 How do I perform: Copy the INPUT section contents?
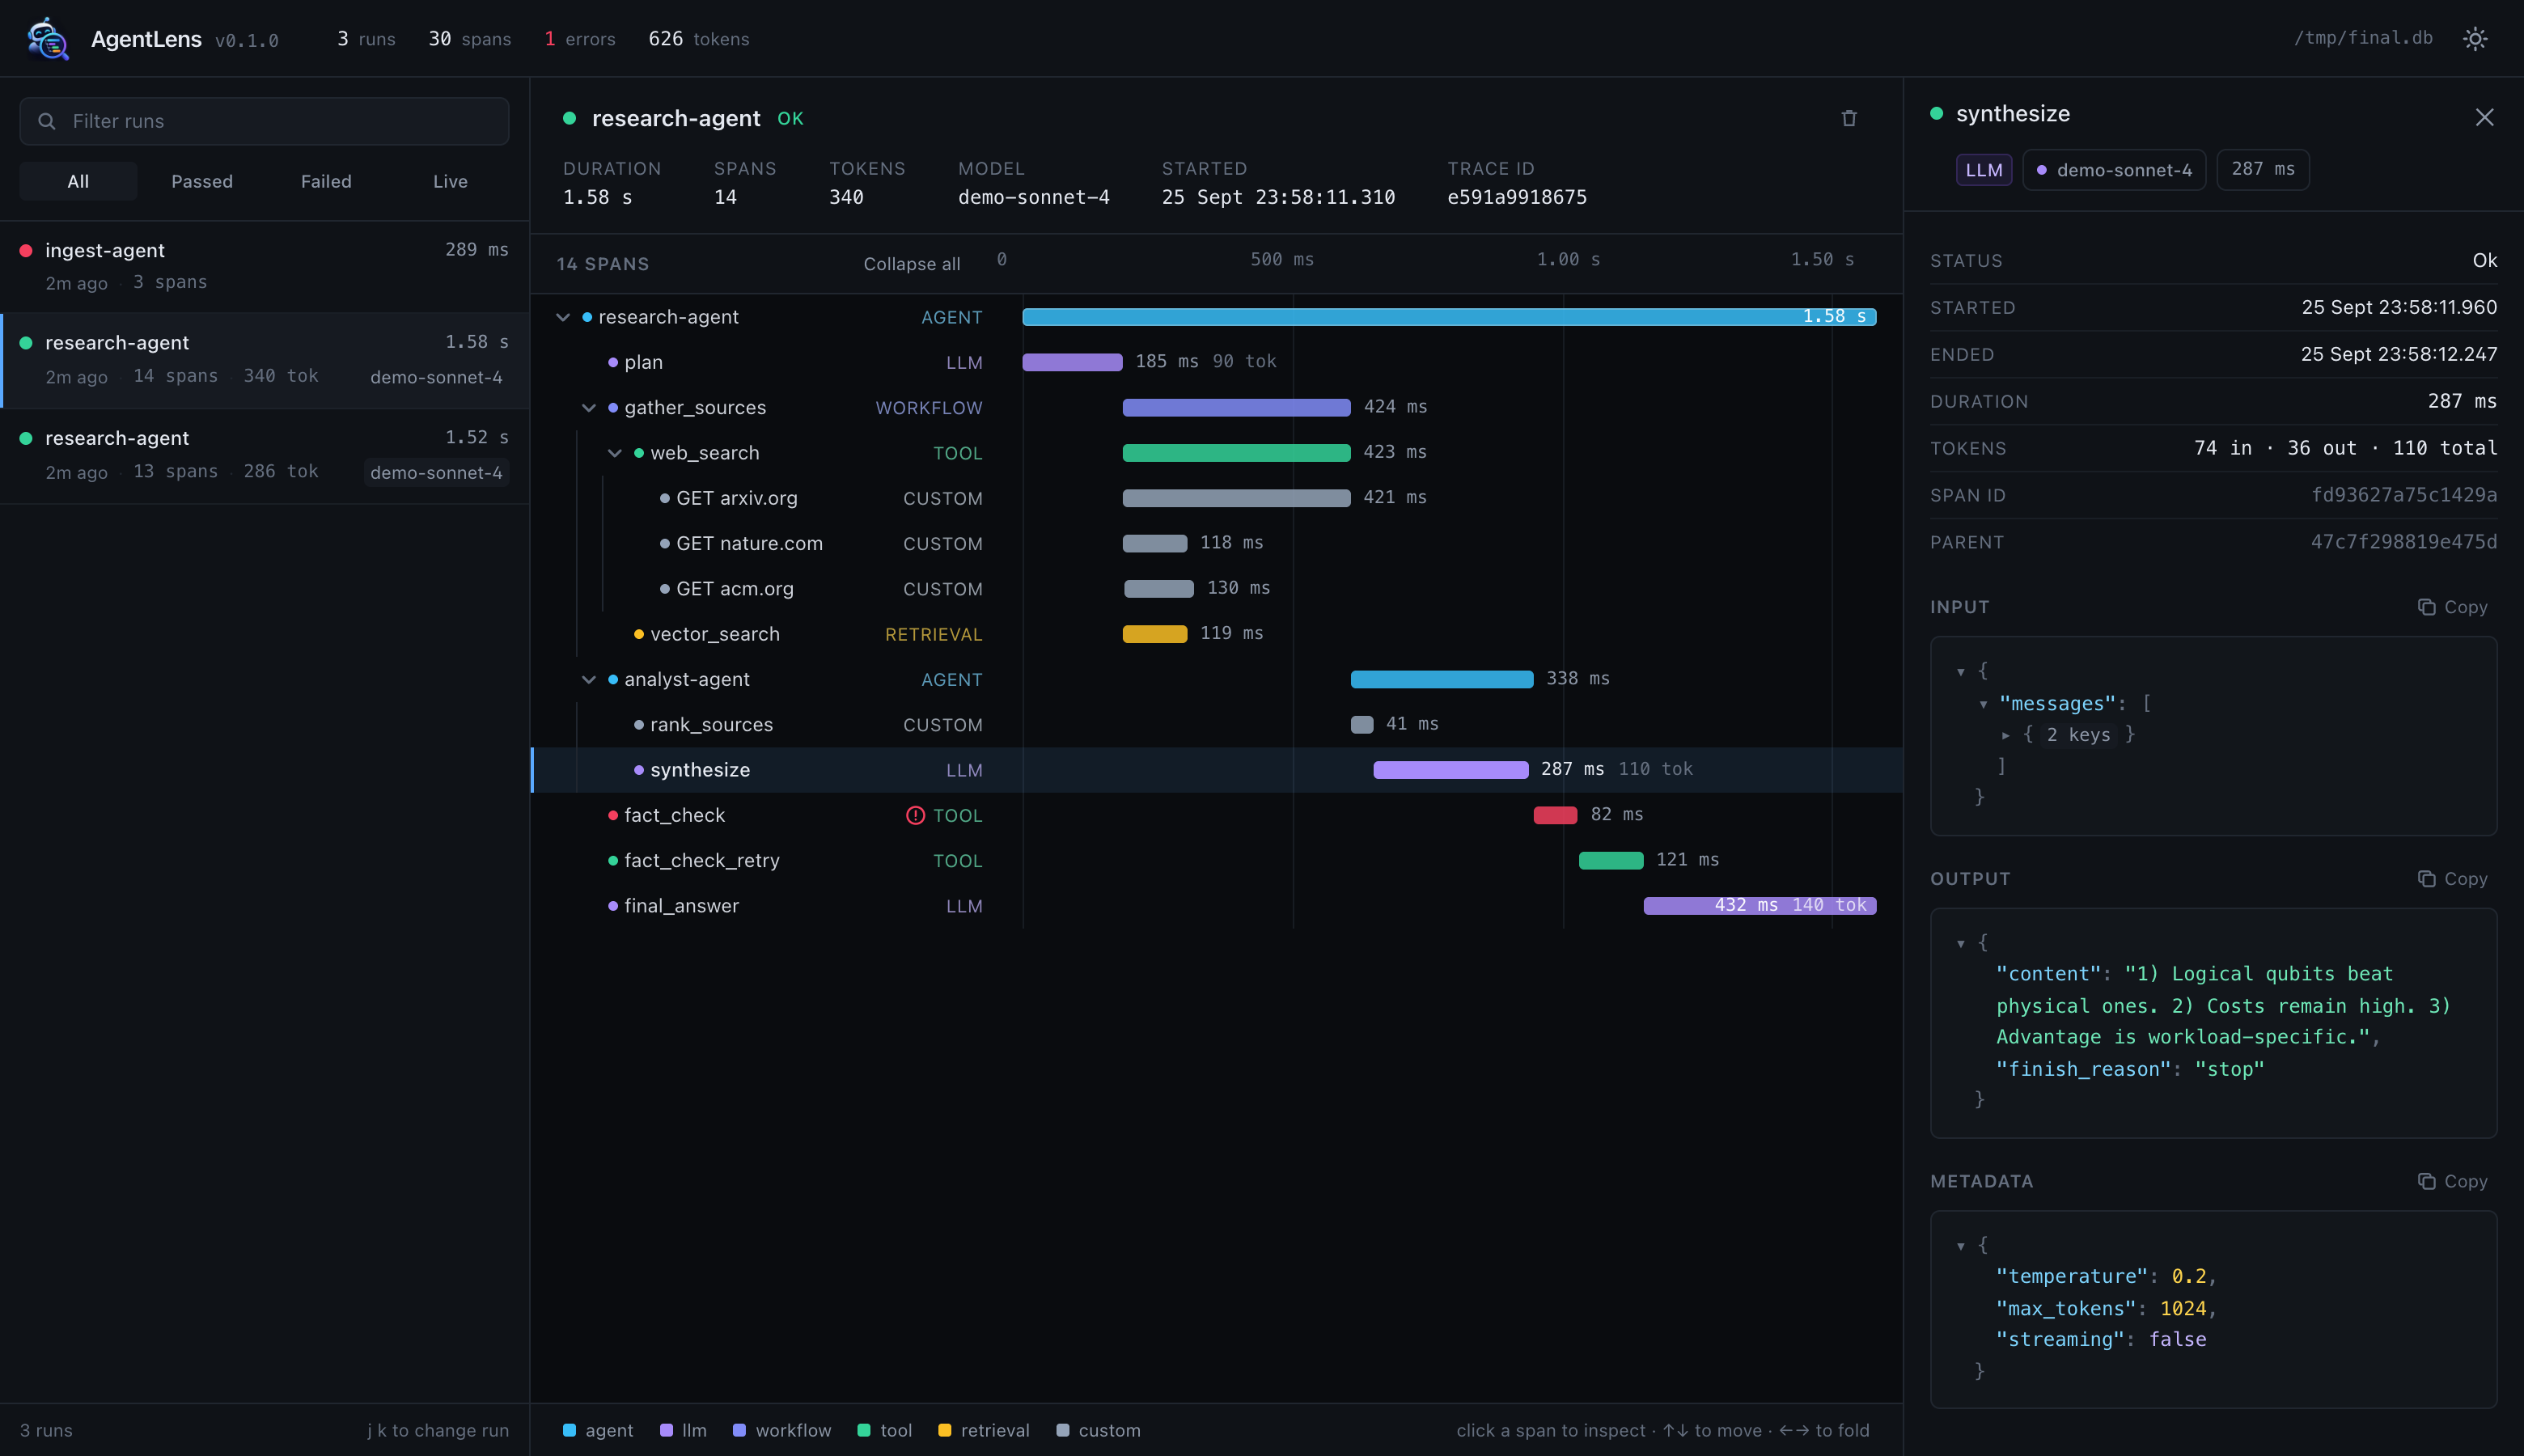(2452, 607)
